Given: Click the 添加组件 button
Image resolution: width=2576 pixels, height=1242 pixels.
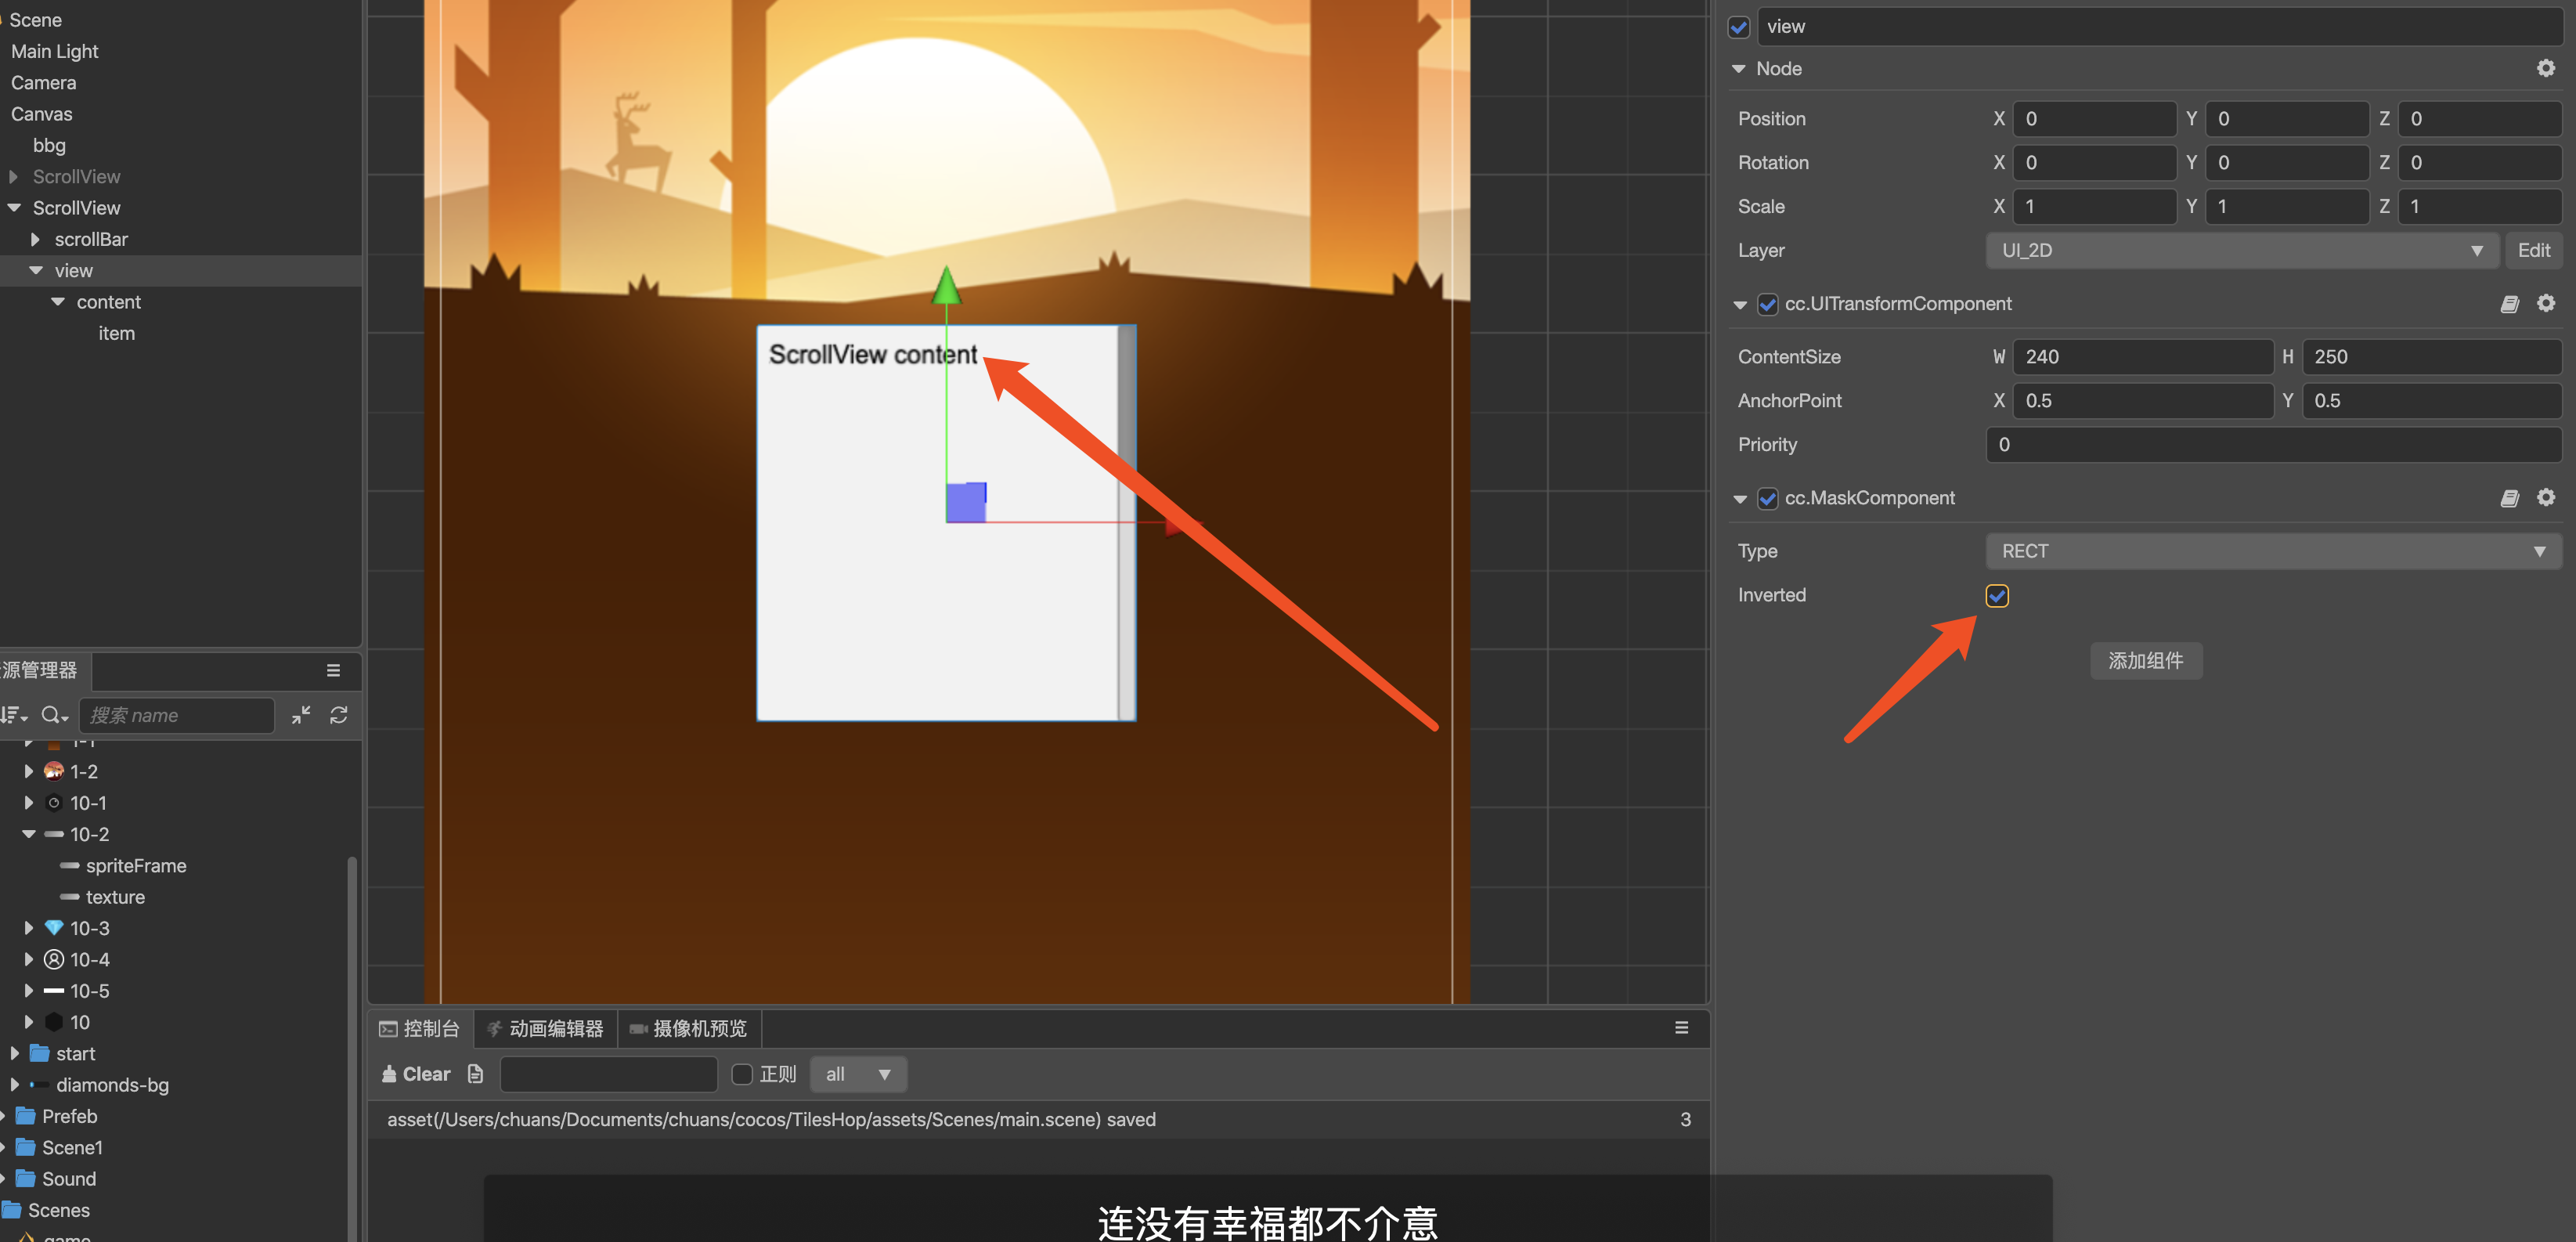Looking at the screenshot, I should [x=2145, y=661].
